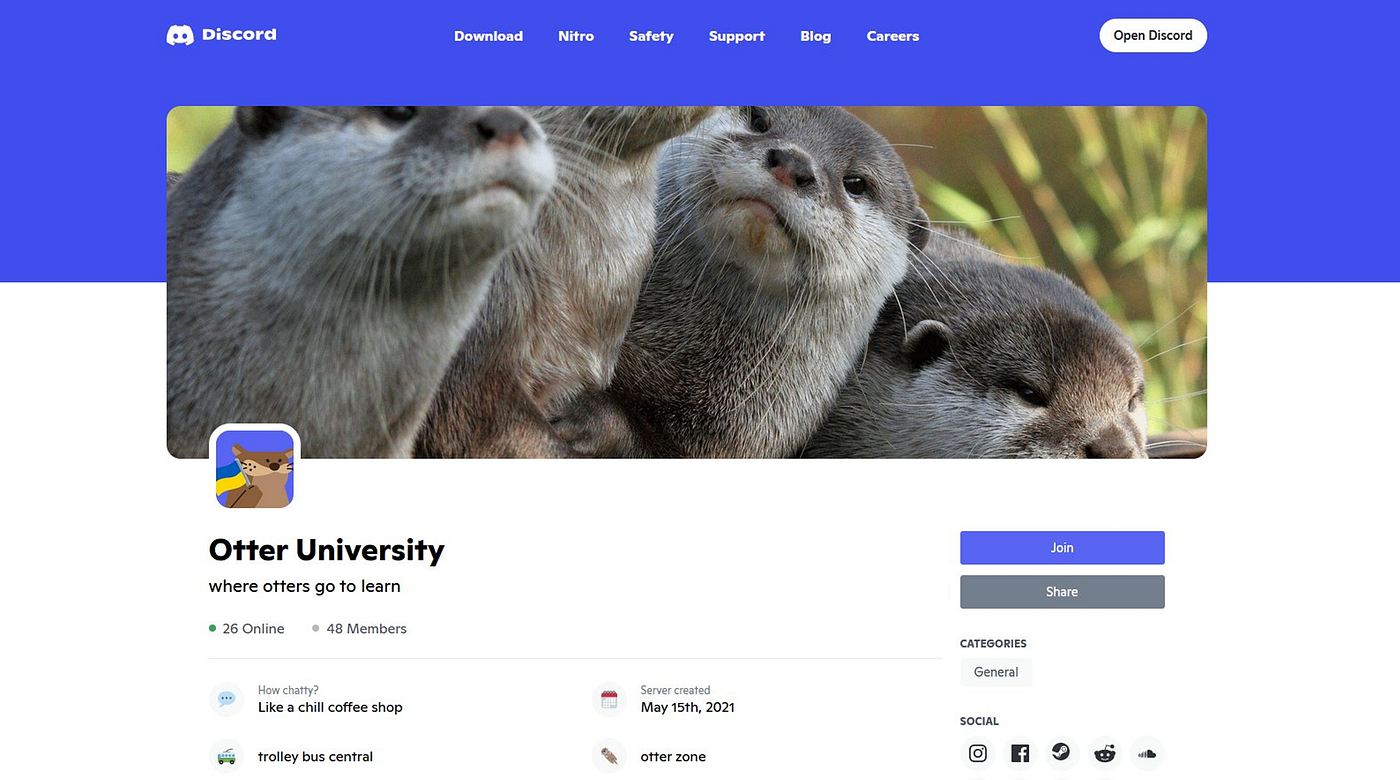
Task: Click the Share button
Action: pyautogui.click(x=1062, y=592)
